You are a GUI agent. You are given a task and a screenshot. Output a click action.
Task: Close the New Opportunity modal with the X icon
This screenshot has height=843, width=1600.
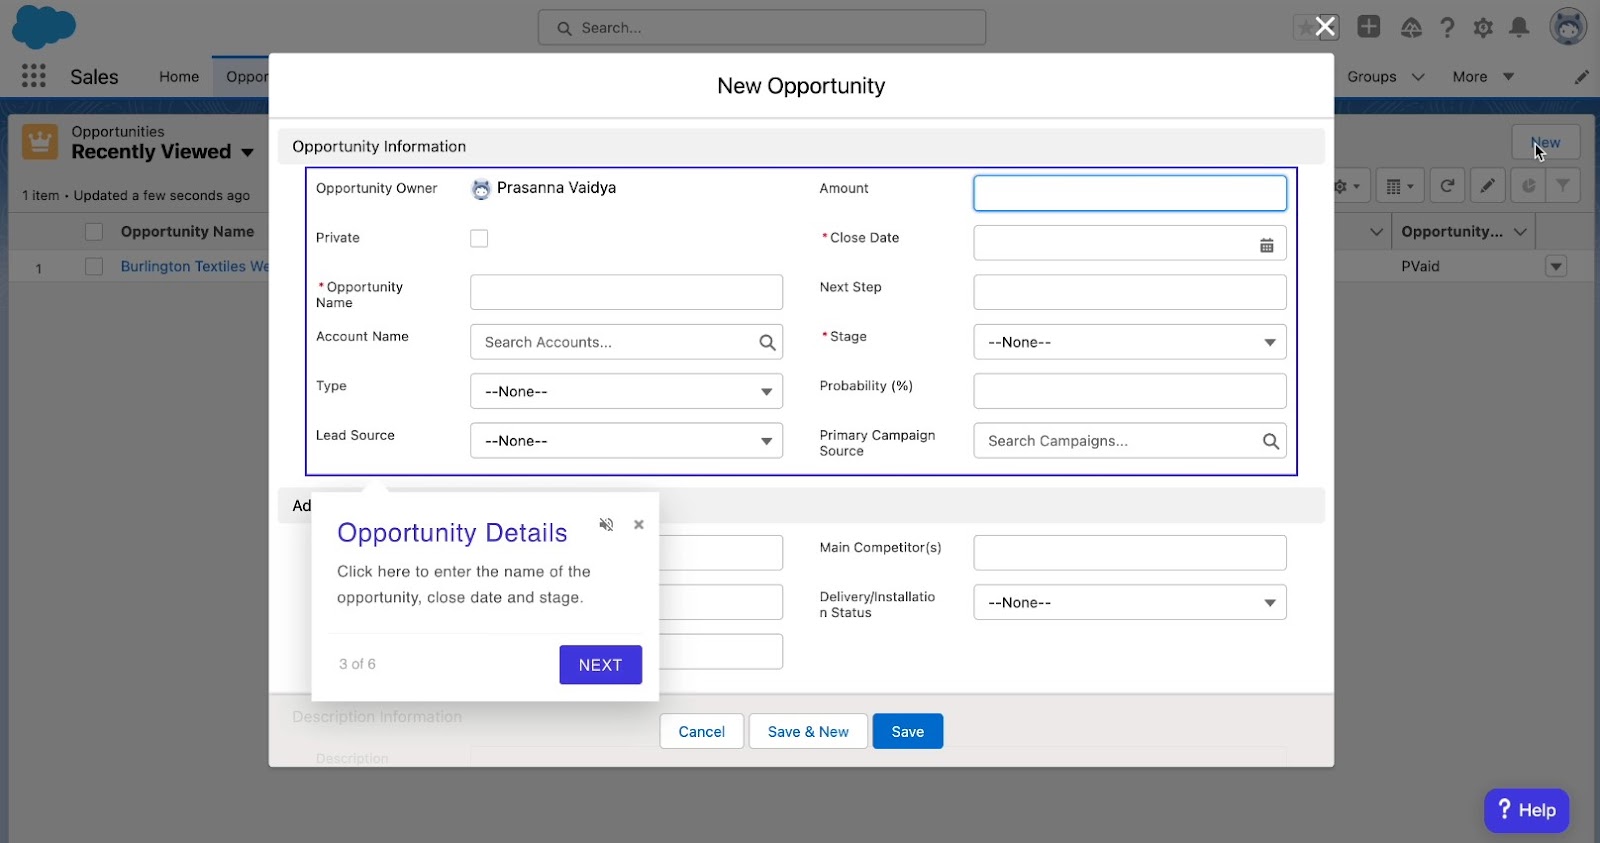click(x=1325, y=27)
